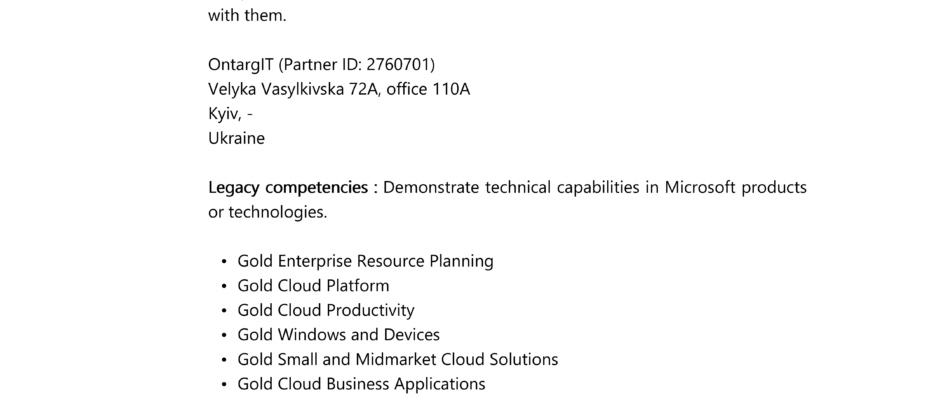Screen dimensions: 940x400
Task: Click the bullet before Gold Enterprise Resource Planning
Action: click(x=224, y=261)
